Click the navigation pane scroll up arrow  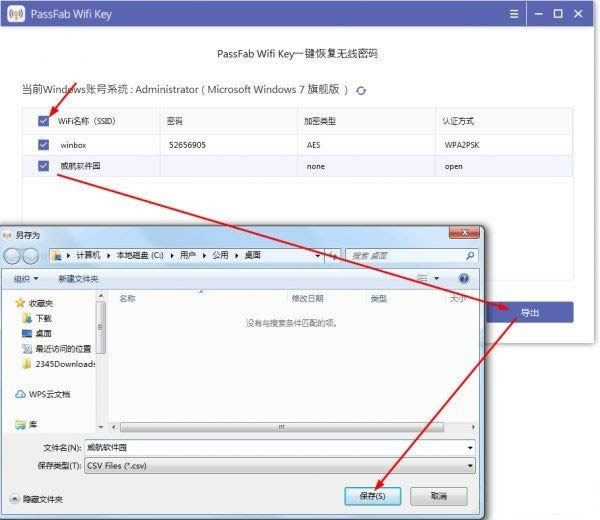point(101,295)
